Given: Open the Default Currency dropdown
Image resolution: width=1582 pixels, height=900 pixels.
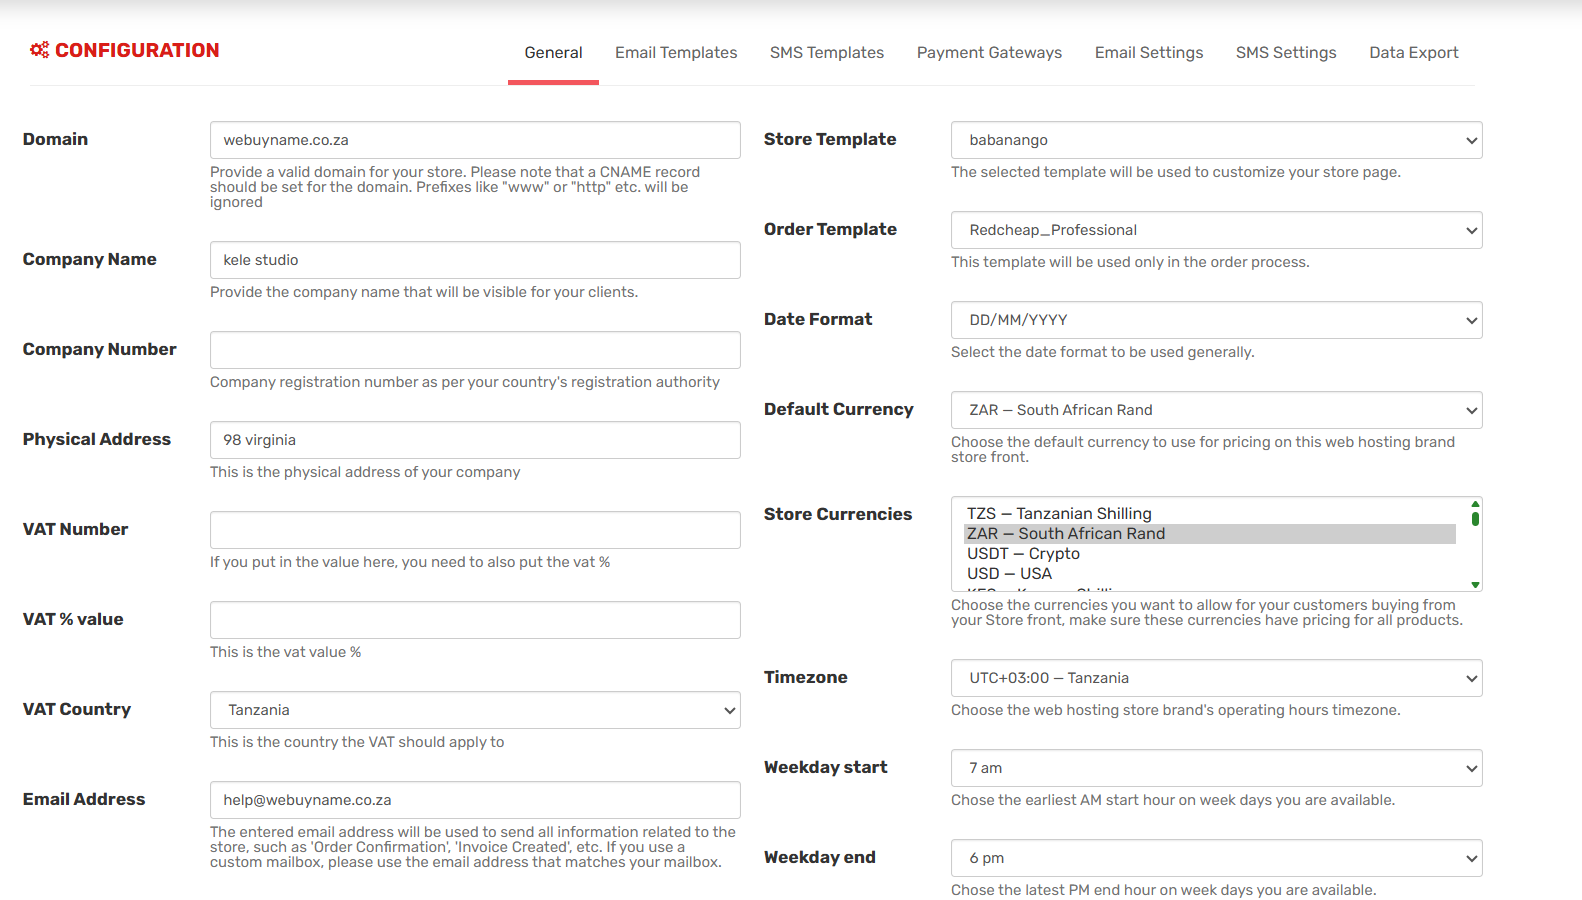Looking at the screenshot, I should pyautogui.click(x=1217, y=410).
